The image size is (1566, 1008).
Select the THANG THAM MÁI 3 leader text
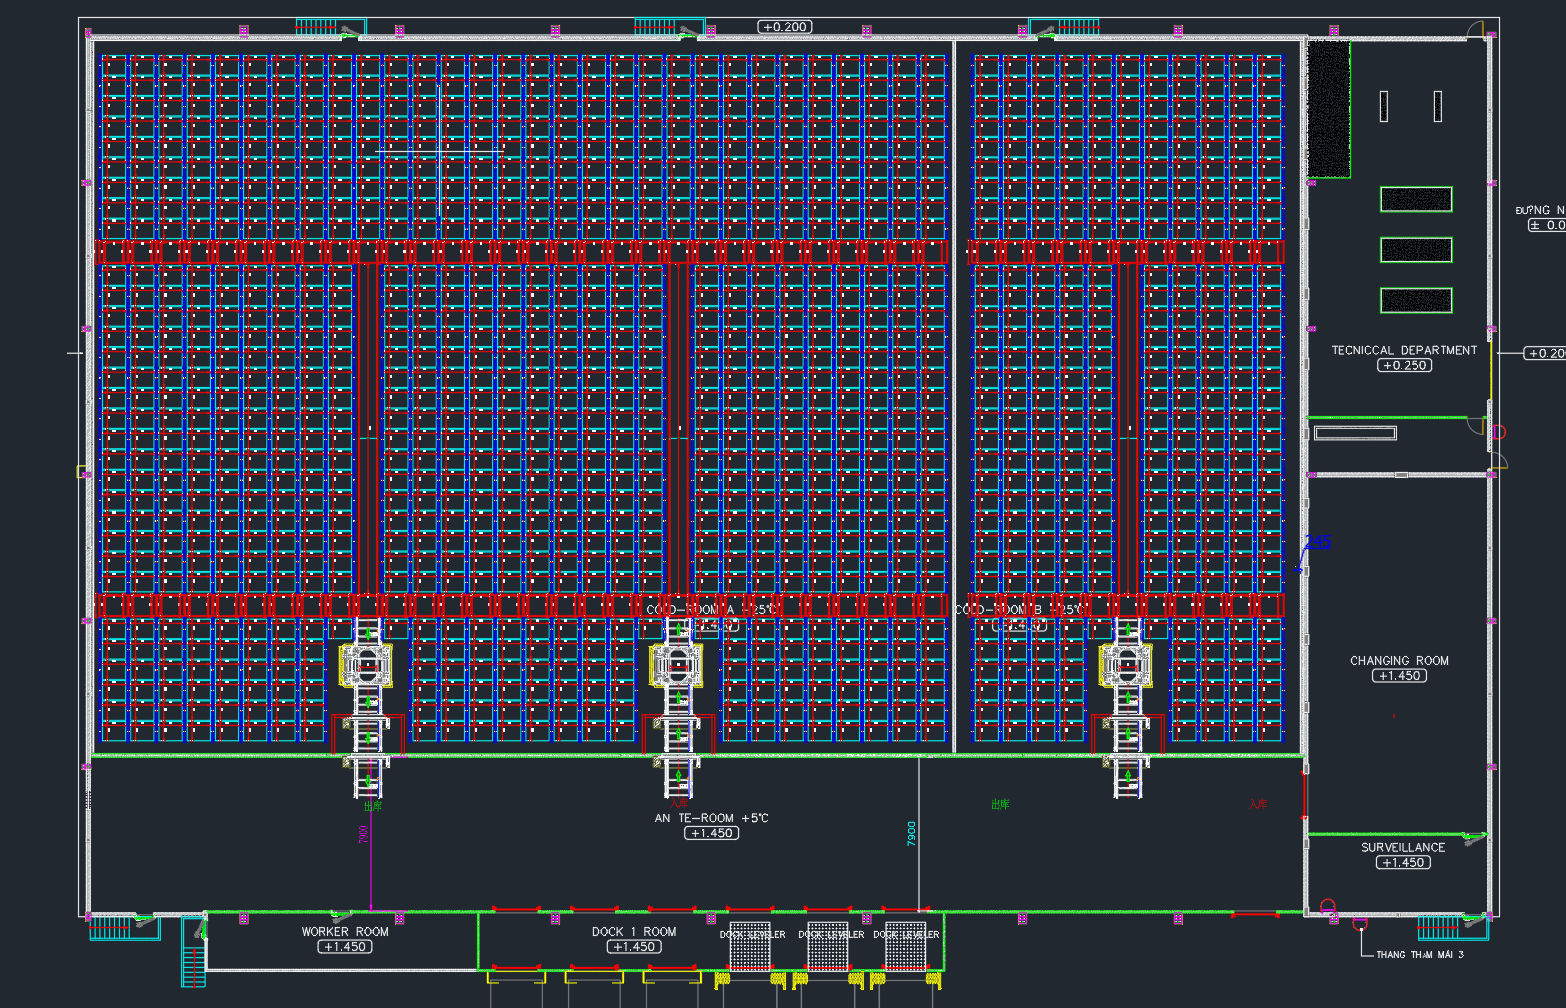tap(1419, 955)
